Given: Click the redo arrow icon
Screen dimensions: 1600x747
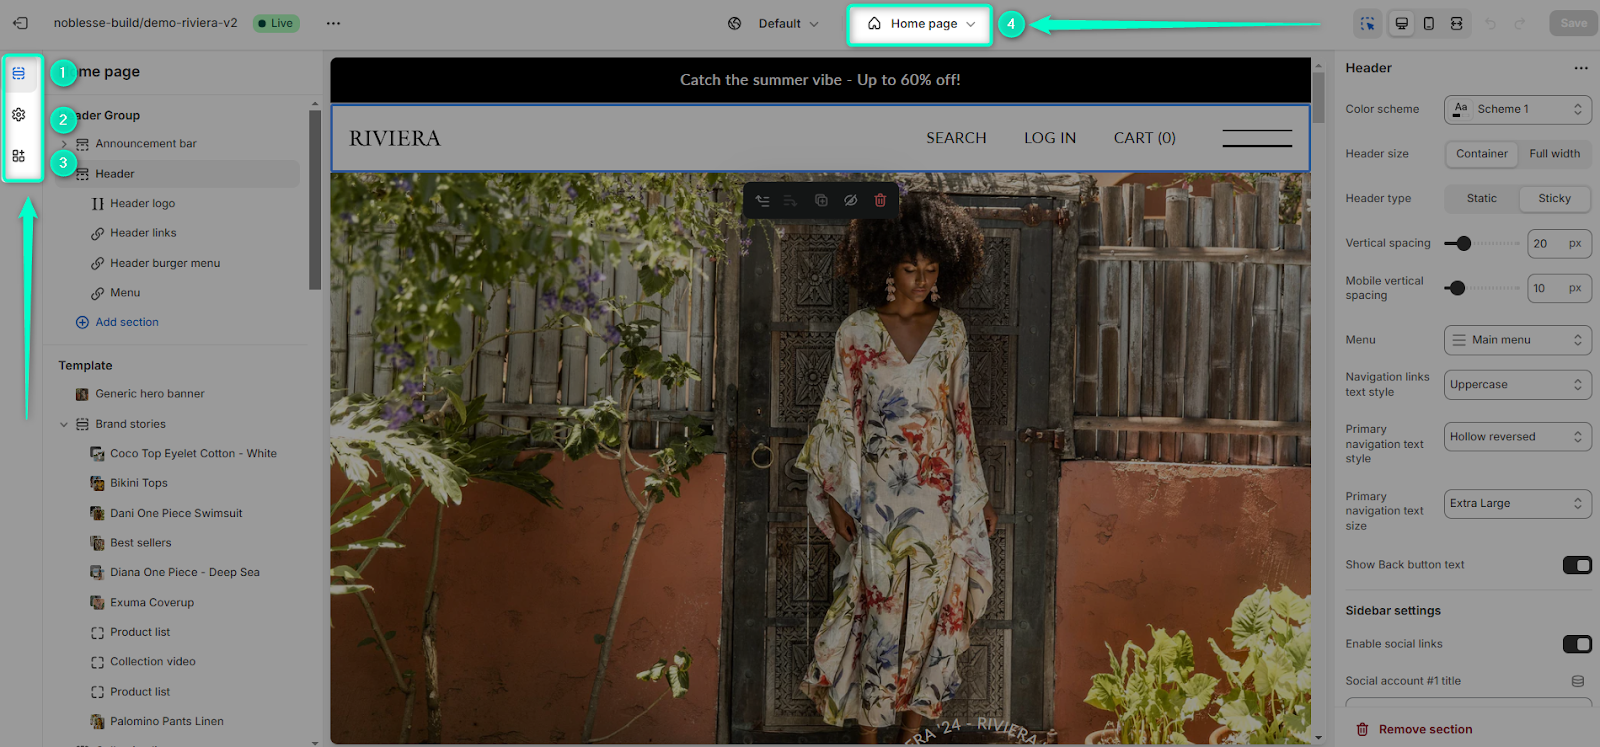Looking at the screenshot, I should (1520, 23).
